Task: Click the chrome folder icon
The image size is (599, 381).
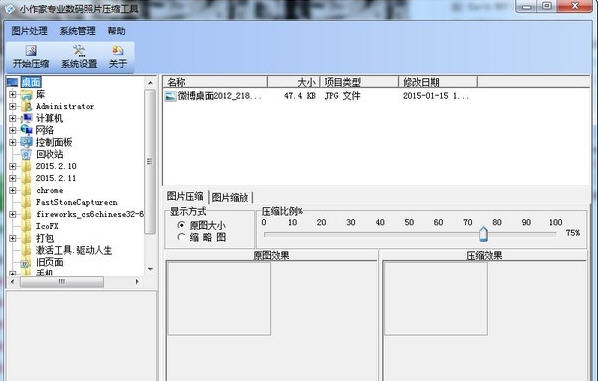Action: coord(26,190)
